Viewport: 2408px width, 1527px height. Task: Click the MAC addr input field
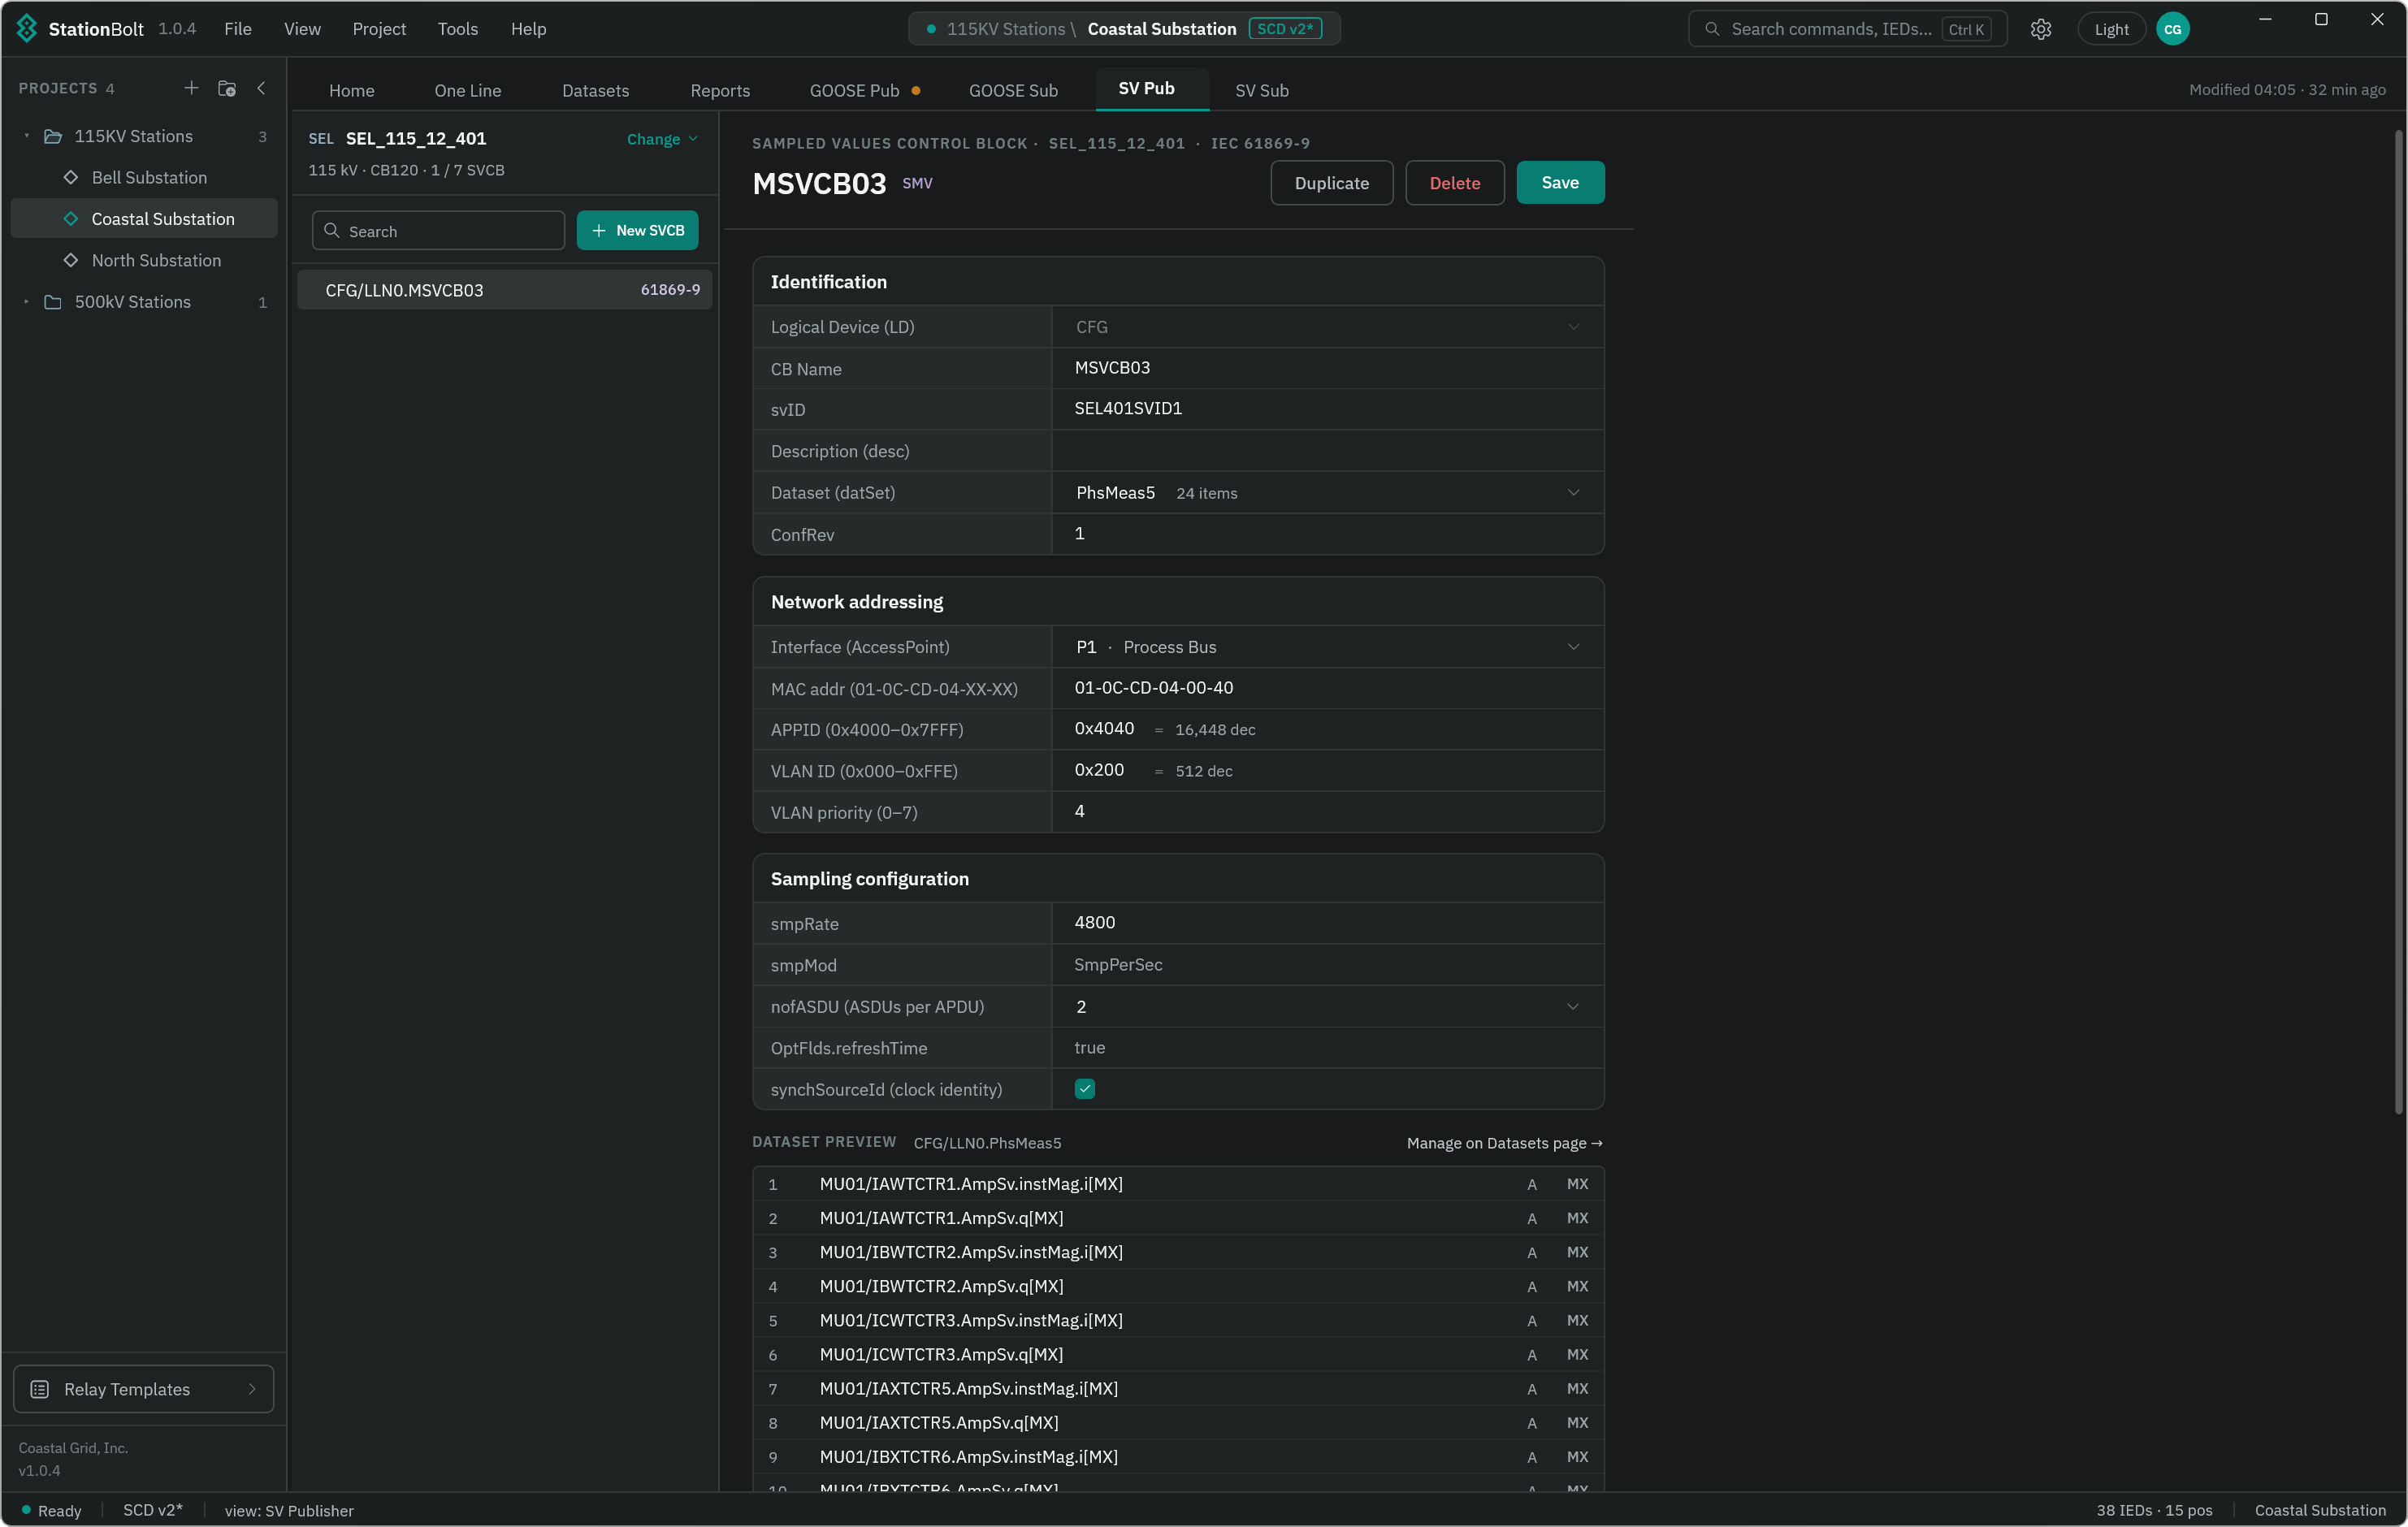point(1328,688)
